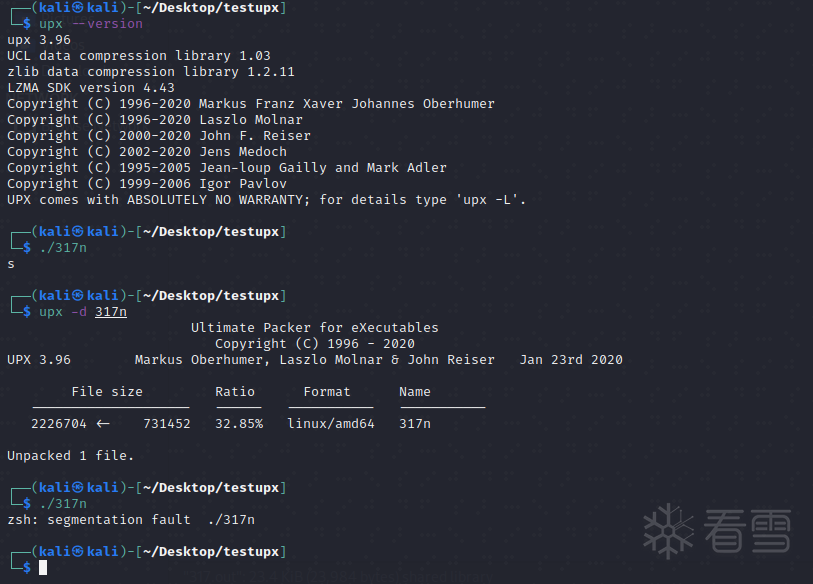Click the underlined 317n argument
The width and height of the screenshot is (813, 584).
pyautogui.click(x=111, y=312)
